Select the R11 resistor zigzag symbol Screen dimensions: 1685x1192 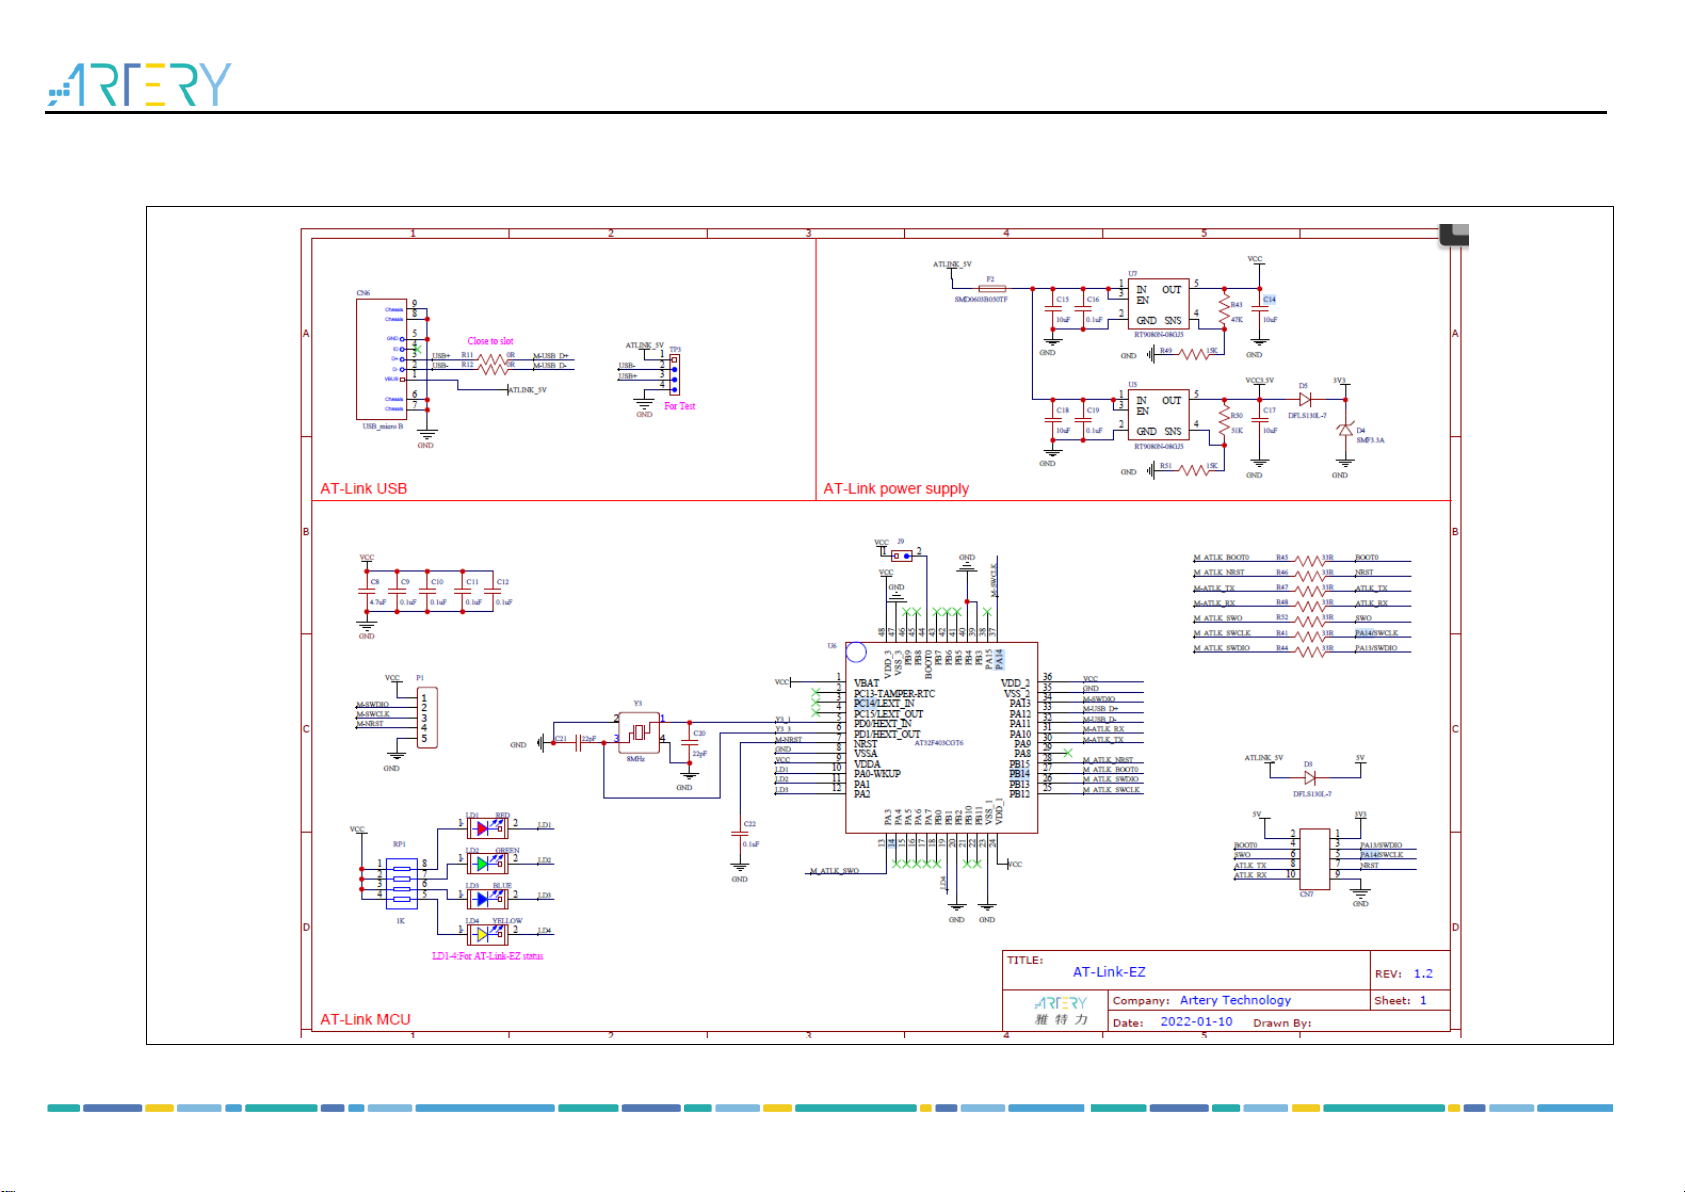pyautogui.click(x=492, y=358)
